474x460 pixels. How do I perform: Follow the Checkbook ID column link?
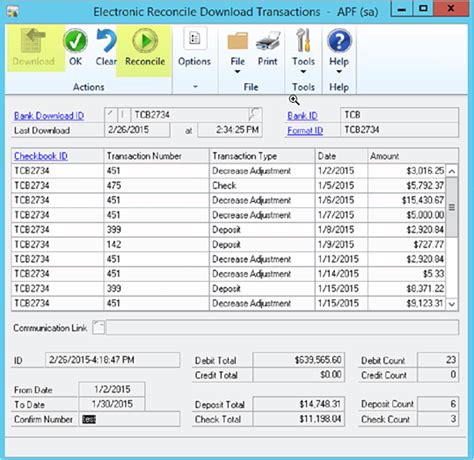41,156
